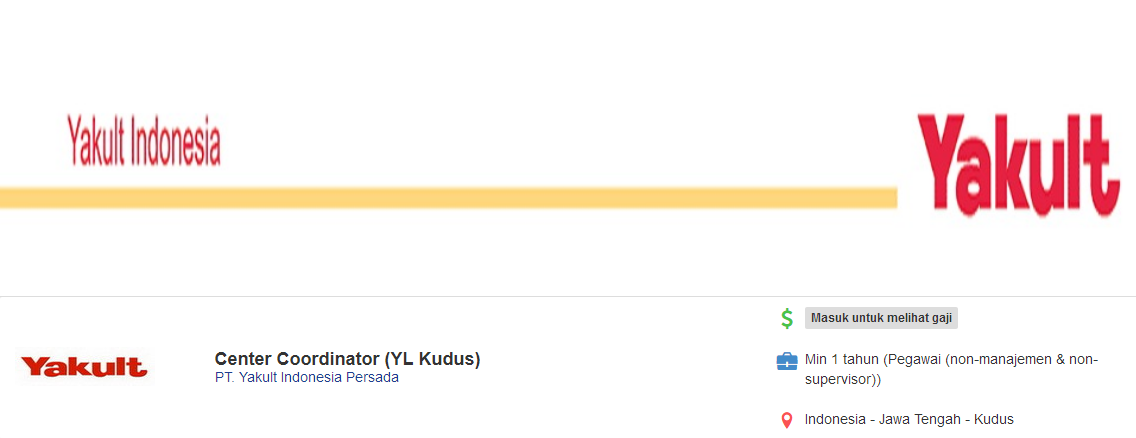Image resolution: width=1136 pixels, height=438 pixels.
Task: Click the red location pin icon
Action: (x=787, y=420)
